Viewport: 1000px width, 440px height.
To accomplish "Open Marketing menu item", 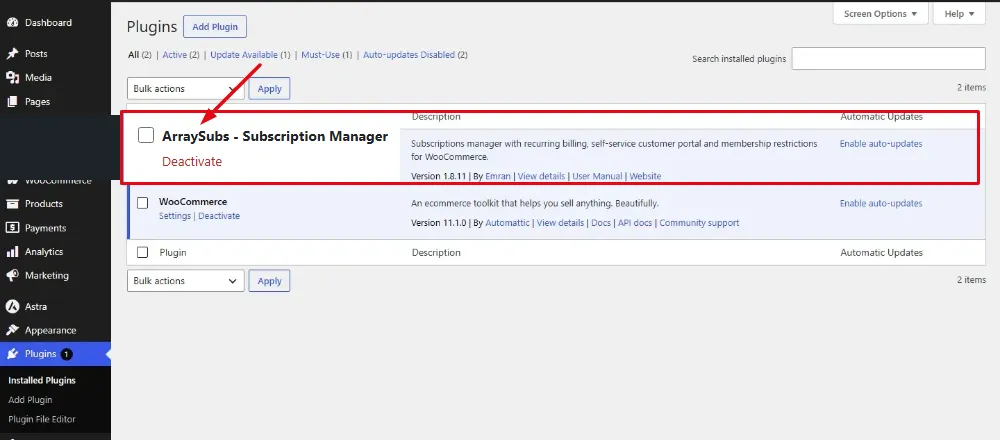I will click(x=47, y=275).
